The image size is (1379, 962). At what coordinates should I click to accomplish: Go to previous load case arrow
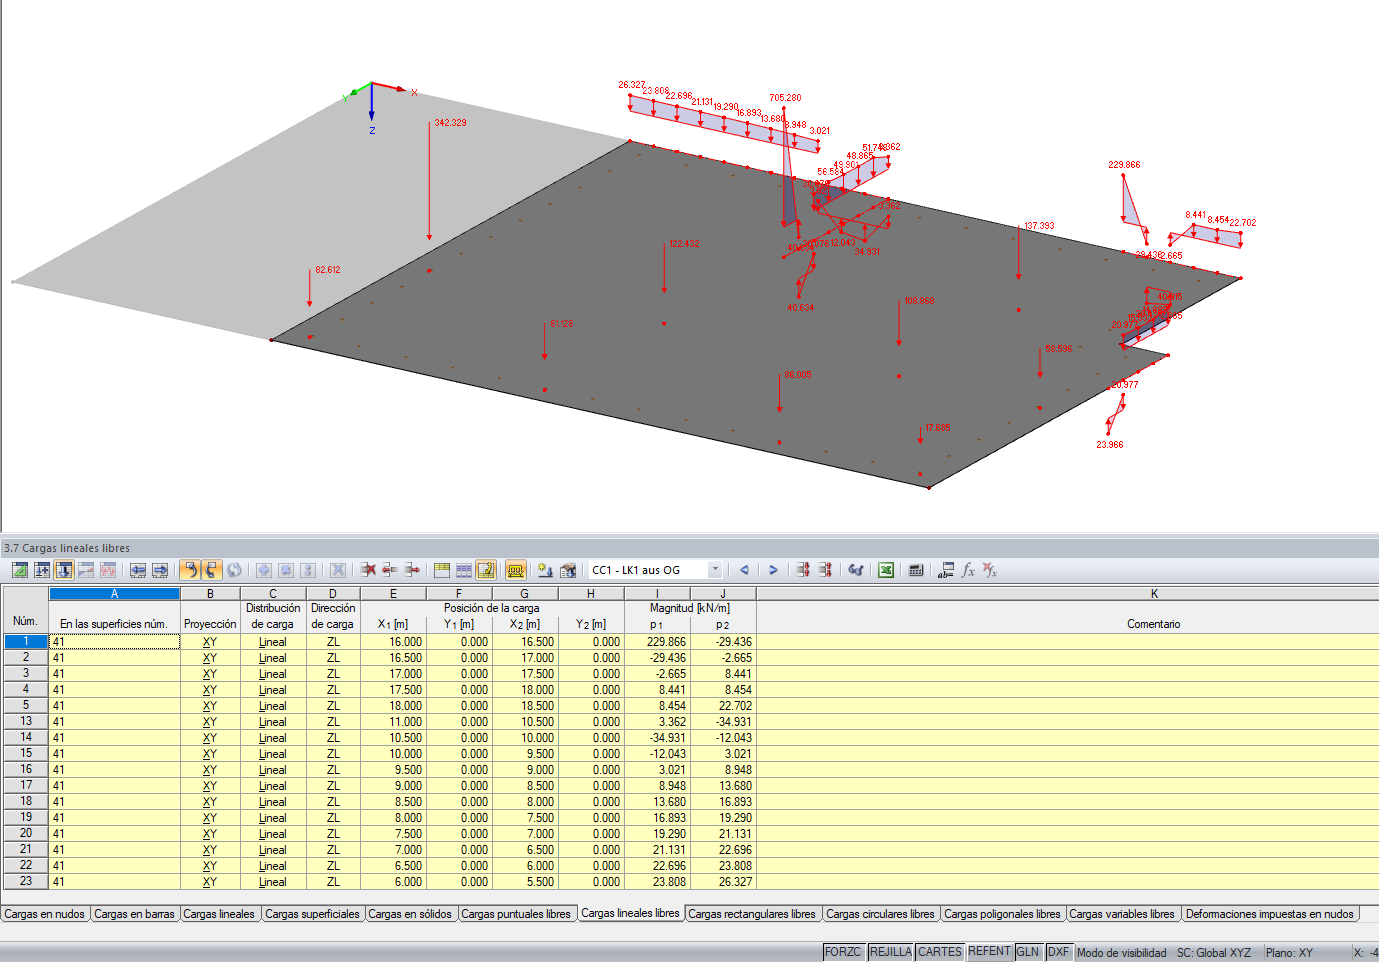(x=744, y=570)
